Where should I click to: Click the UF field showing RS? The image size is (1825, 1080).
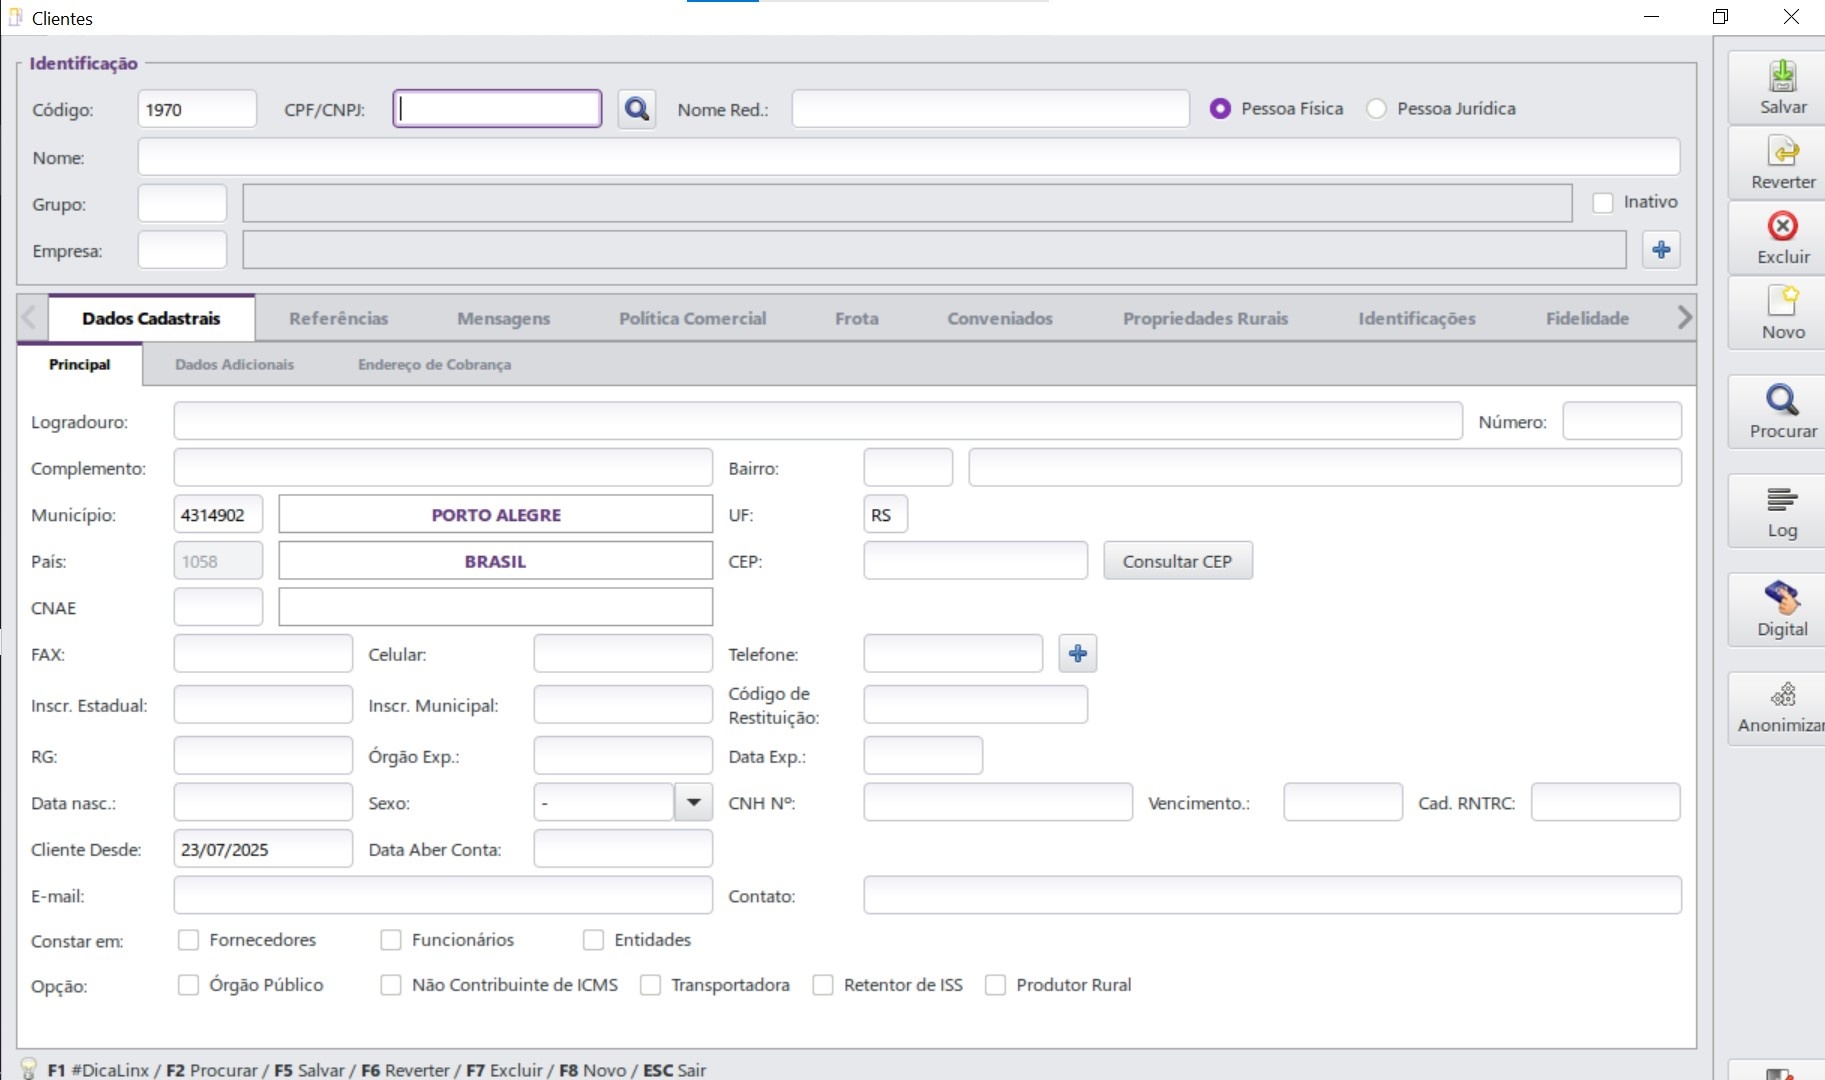(x=886, y=514)
